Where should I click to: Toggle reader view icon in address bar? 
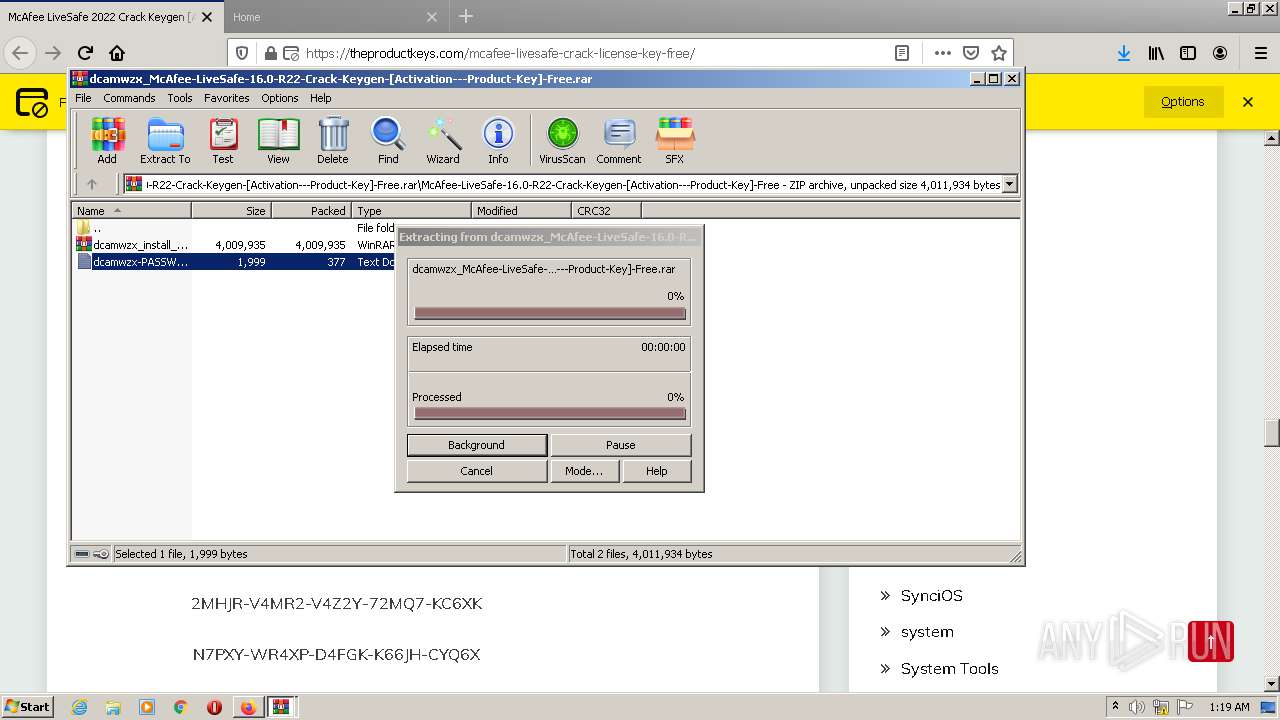(x=901, y=53)
